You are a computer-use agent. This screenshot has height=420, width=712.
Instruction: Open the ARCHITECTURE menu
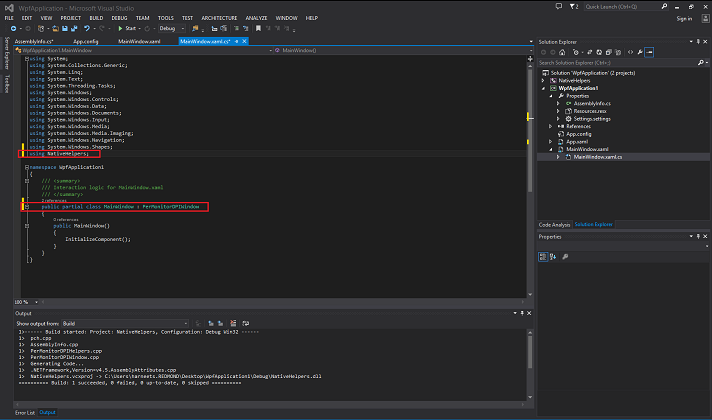(x=219, y=18)
